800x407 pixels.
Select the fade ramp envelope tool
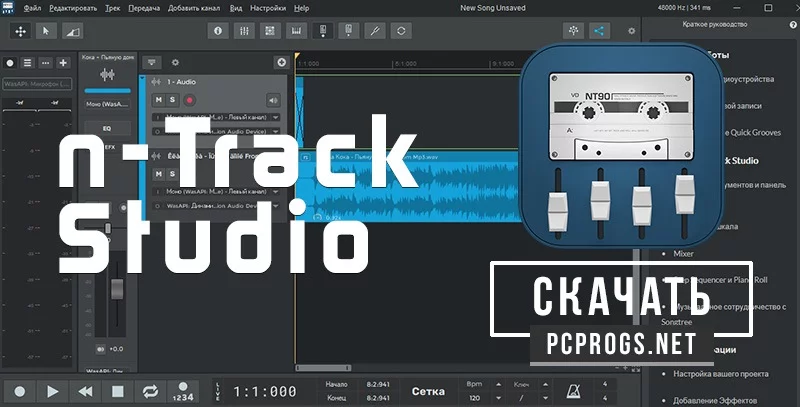coord(71,32)
